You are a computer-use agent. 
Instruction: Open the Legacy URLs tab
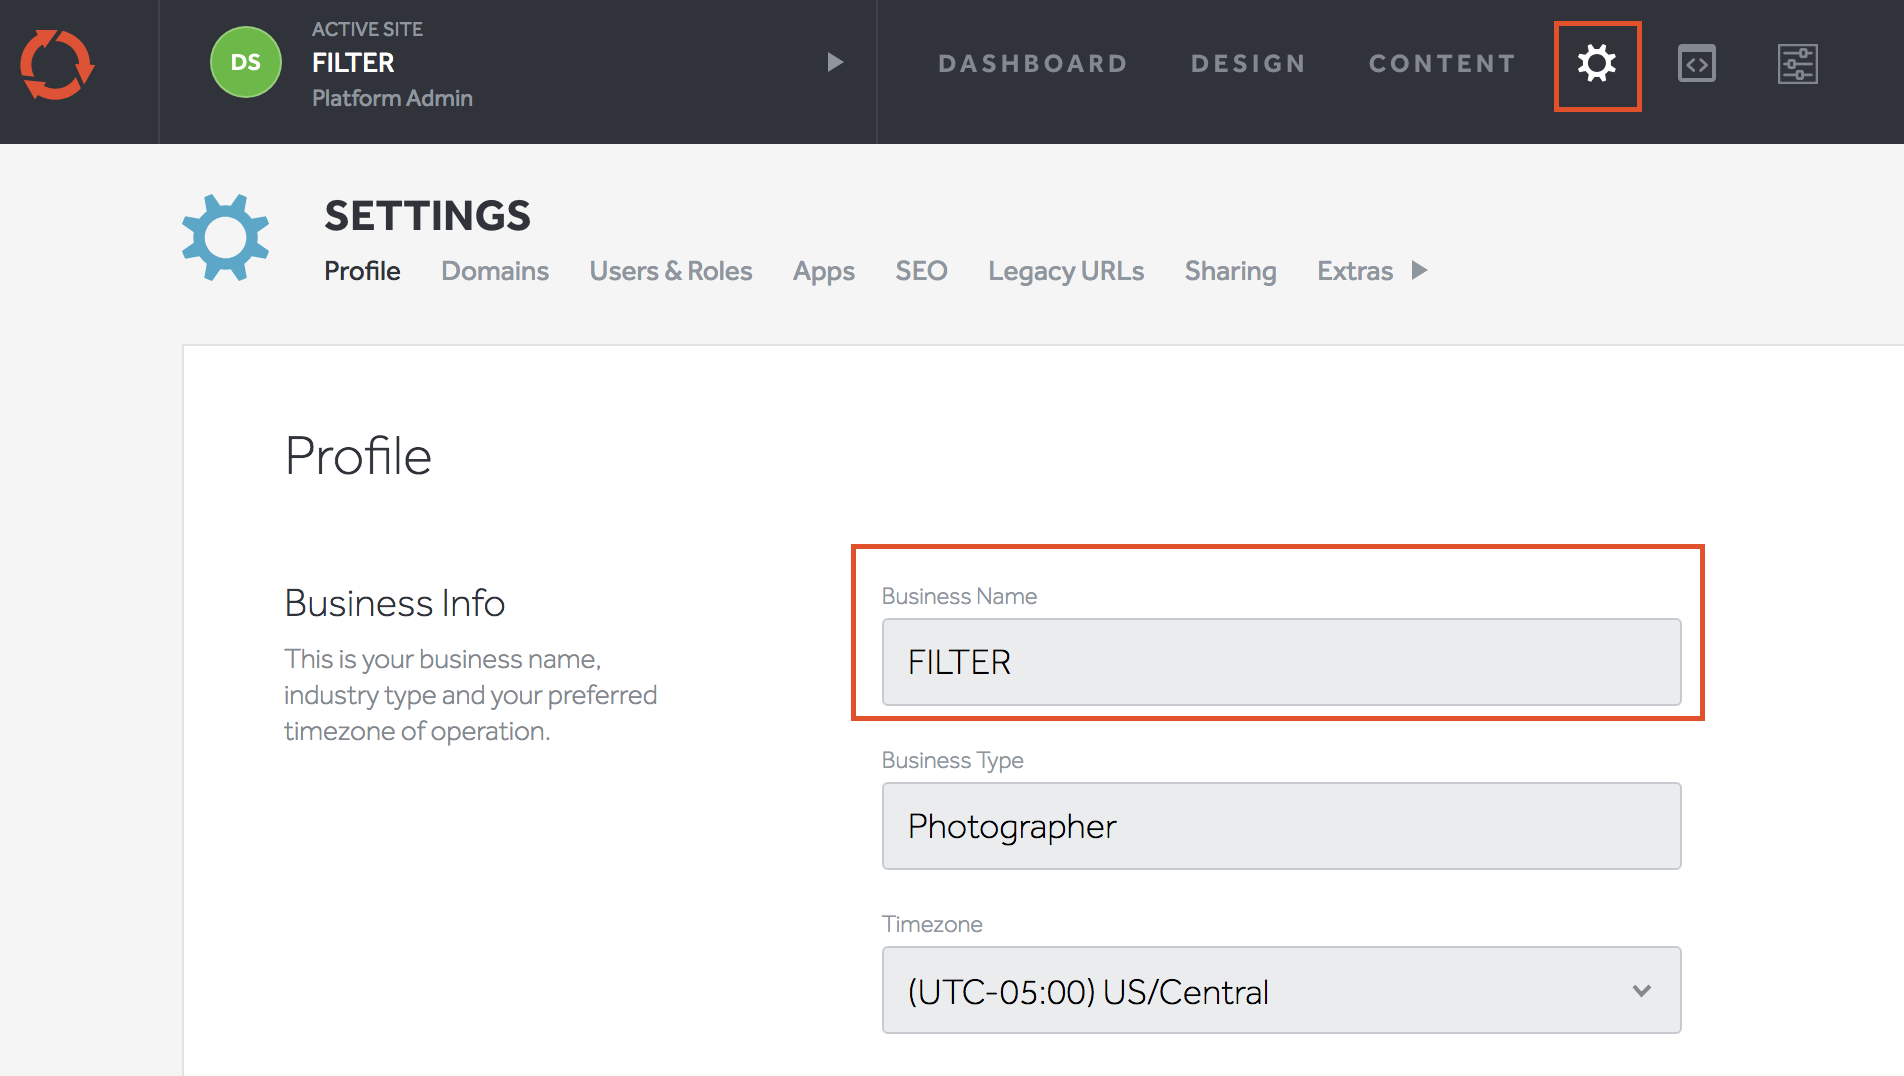(1066, 271)
